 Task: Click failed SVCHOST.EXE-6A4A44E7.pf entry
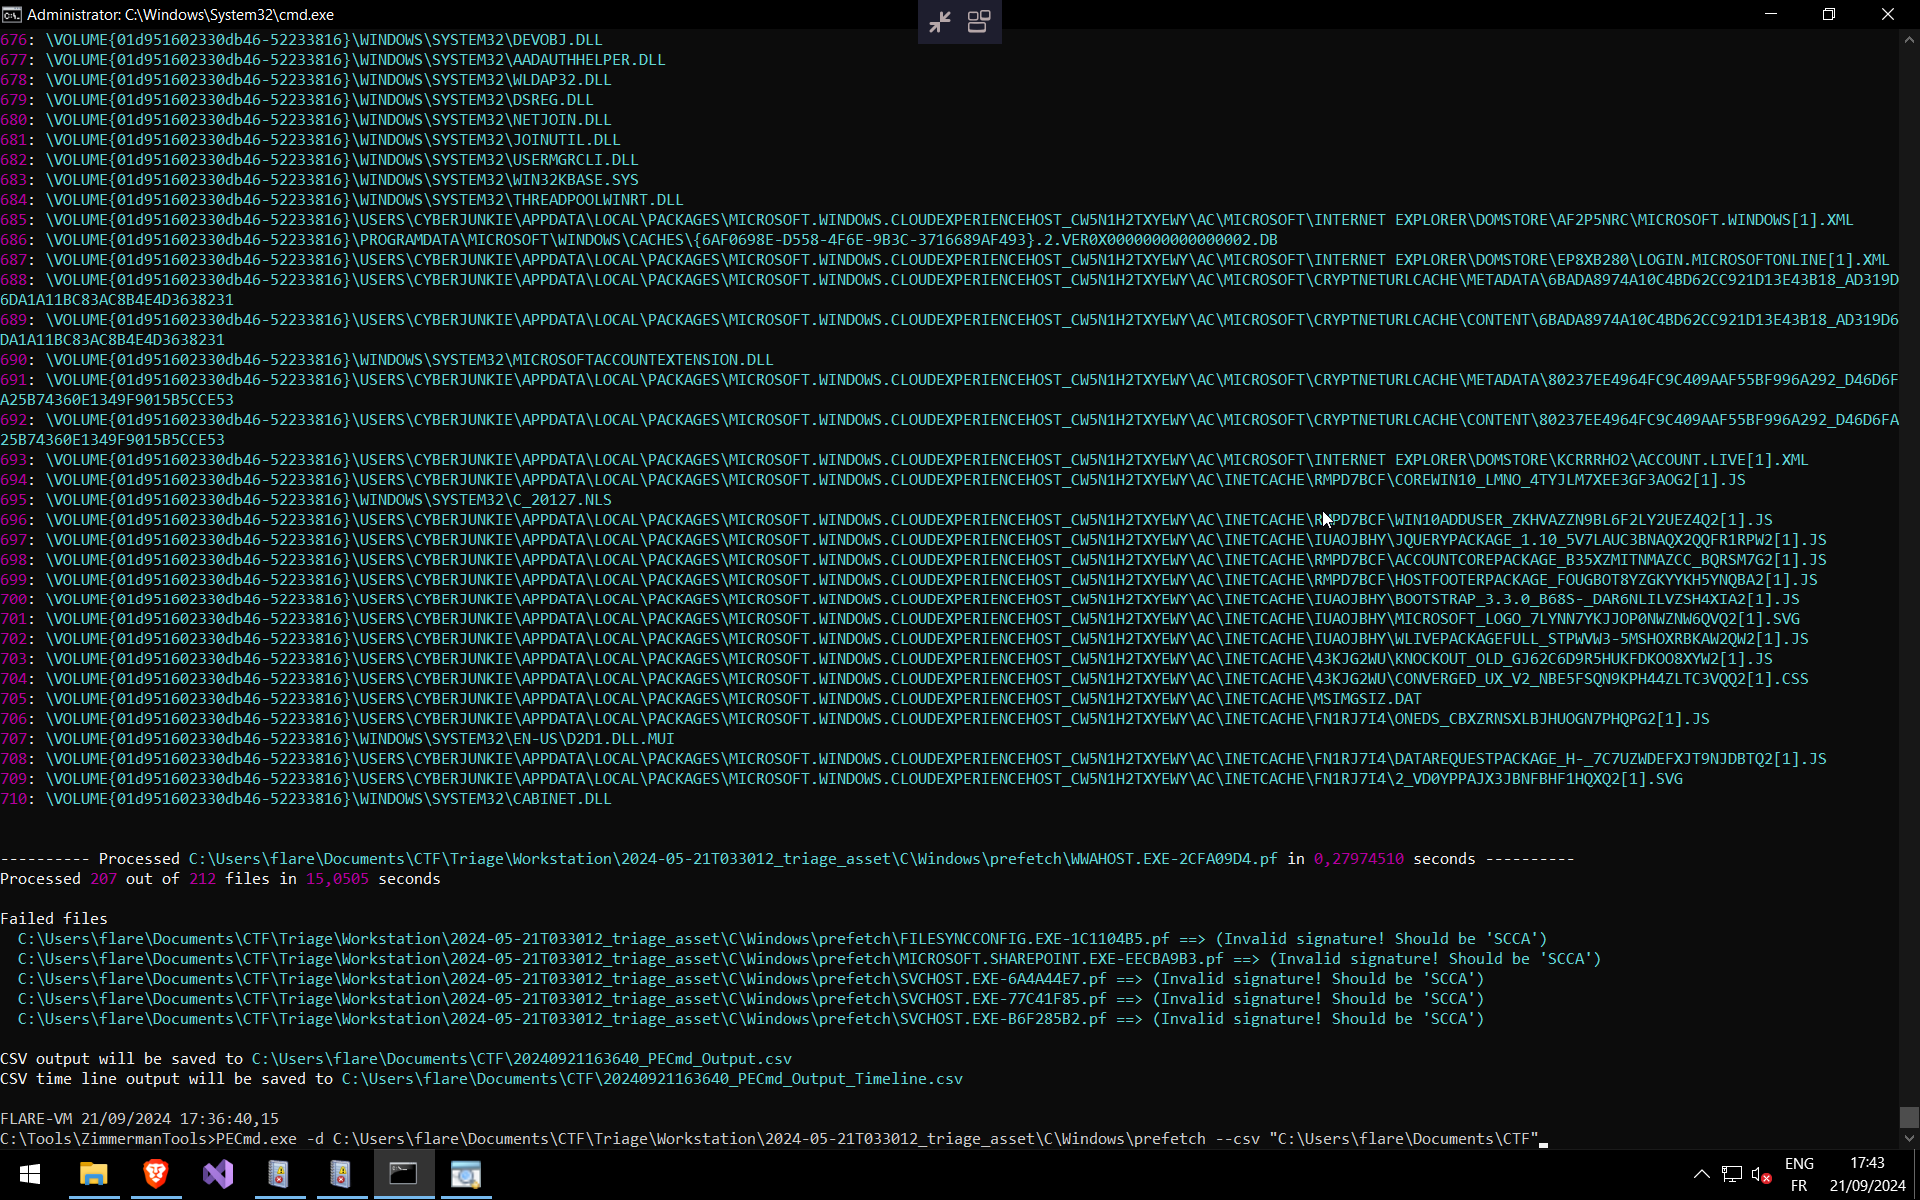coord(751,979)
